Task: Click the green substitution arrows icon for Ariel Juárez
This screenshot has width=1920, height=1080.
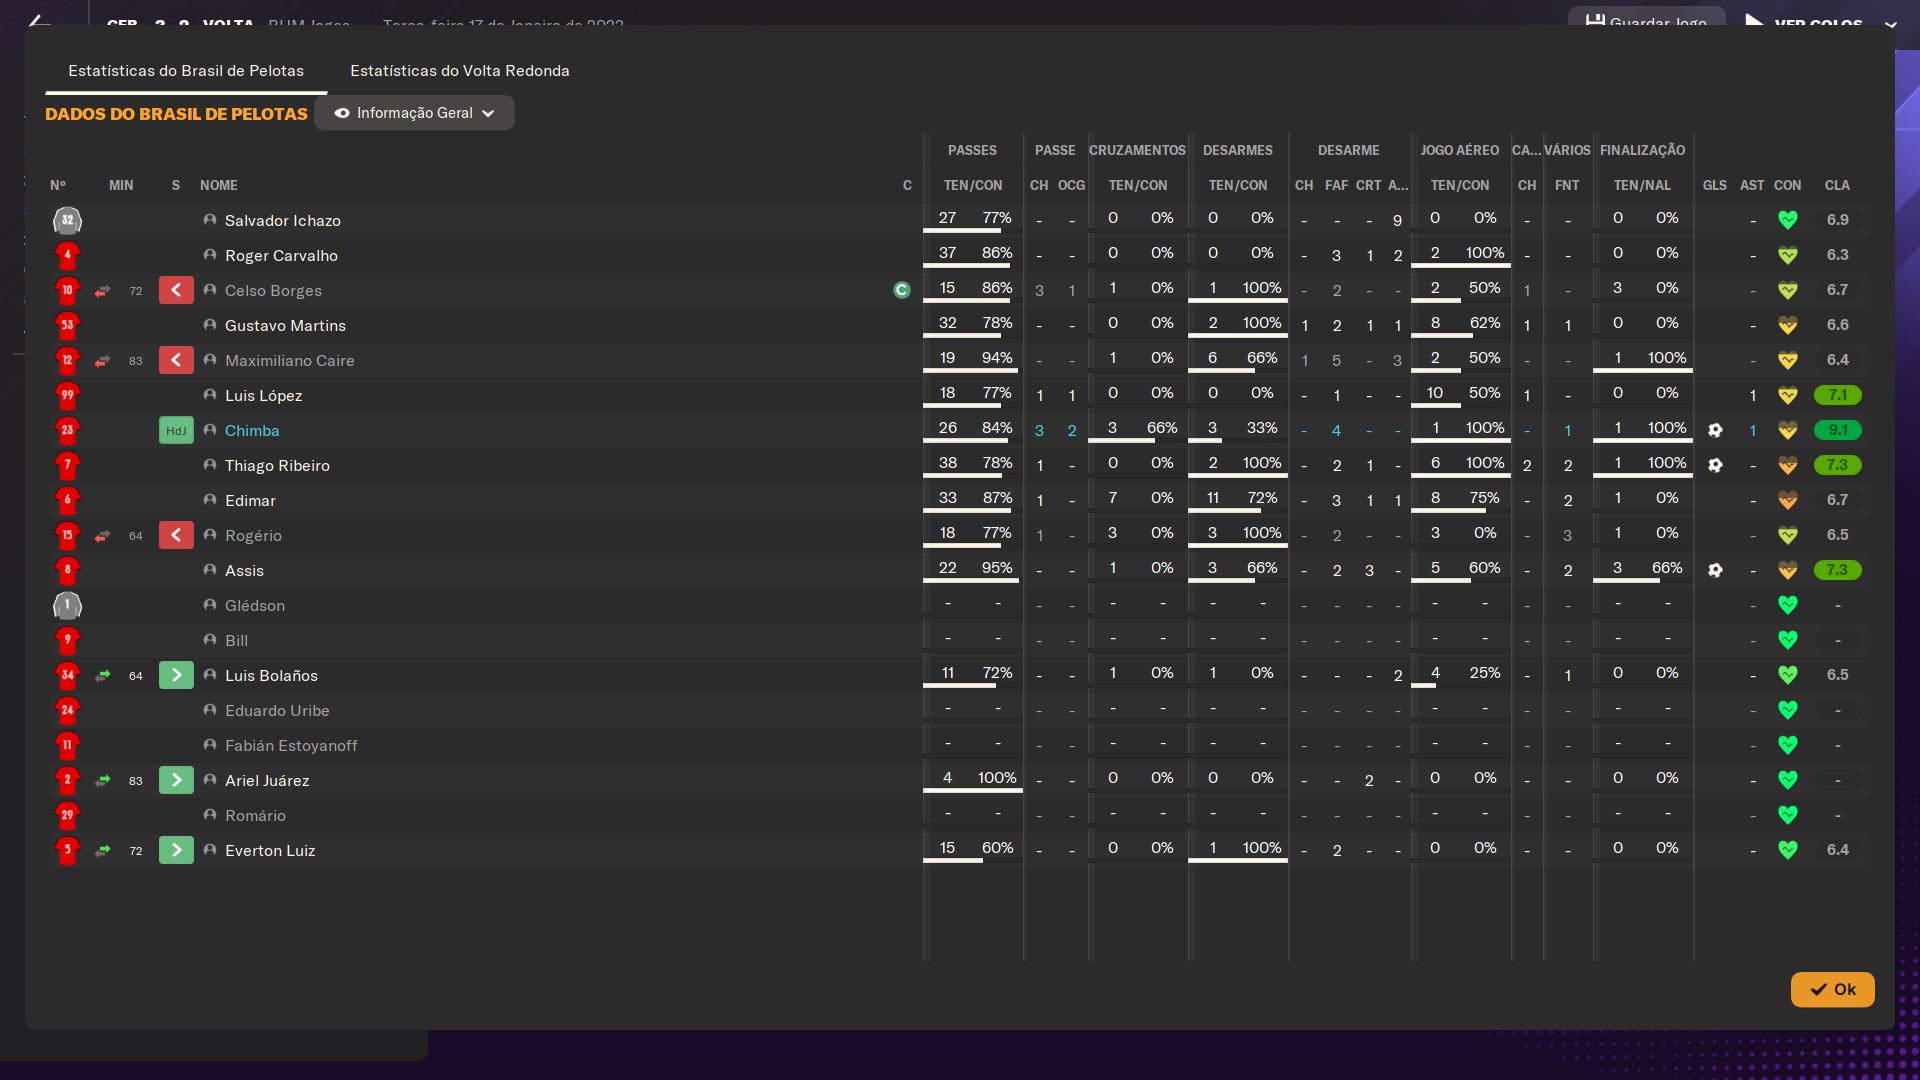Action: 102,781
